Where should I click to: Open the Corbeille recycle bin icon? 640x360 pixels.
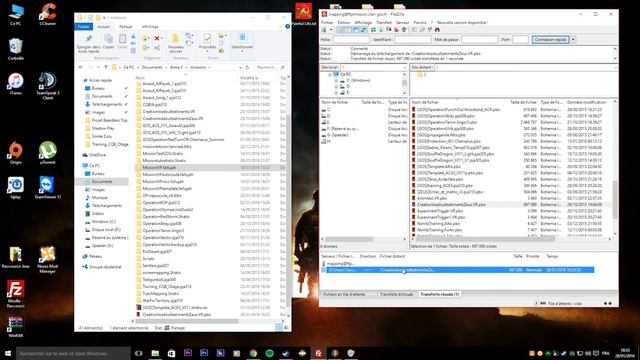click(16, 49)
